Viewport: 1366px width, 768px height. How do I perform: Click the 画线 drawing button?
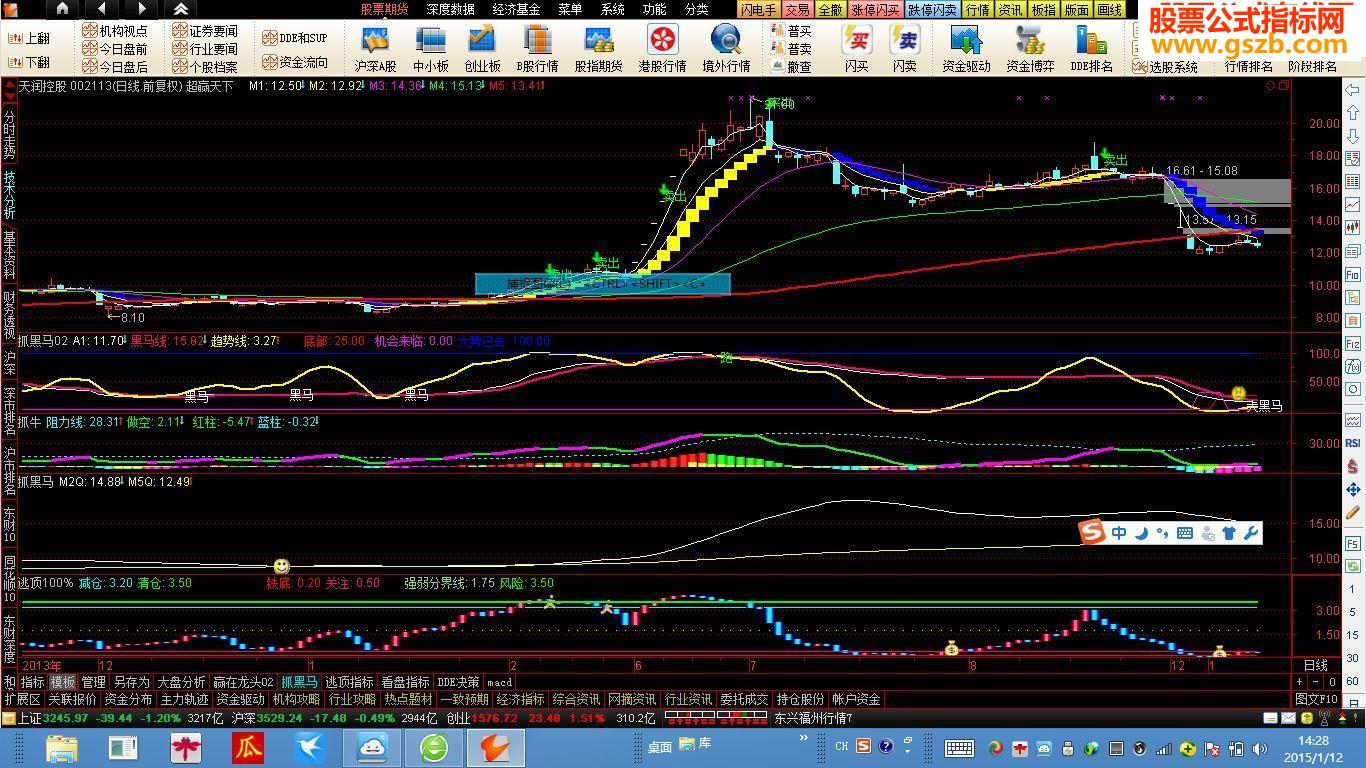pos(1110,9)
